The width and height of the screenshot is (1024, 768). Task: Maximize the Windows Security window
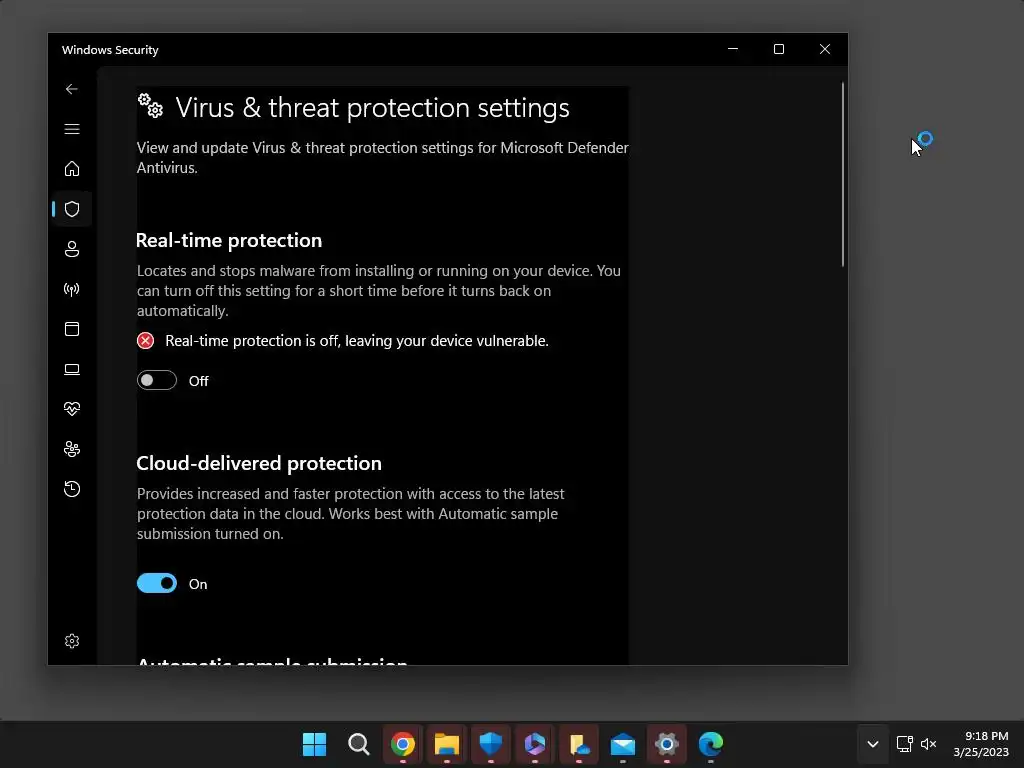[x=778, y=49]
